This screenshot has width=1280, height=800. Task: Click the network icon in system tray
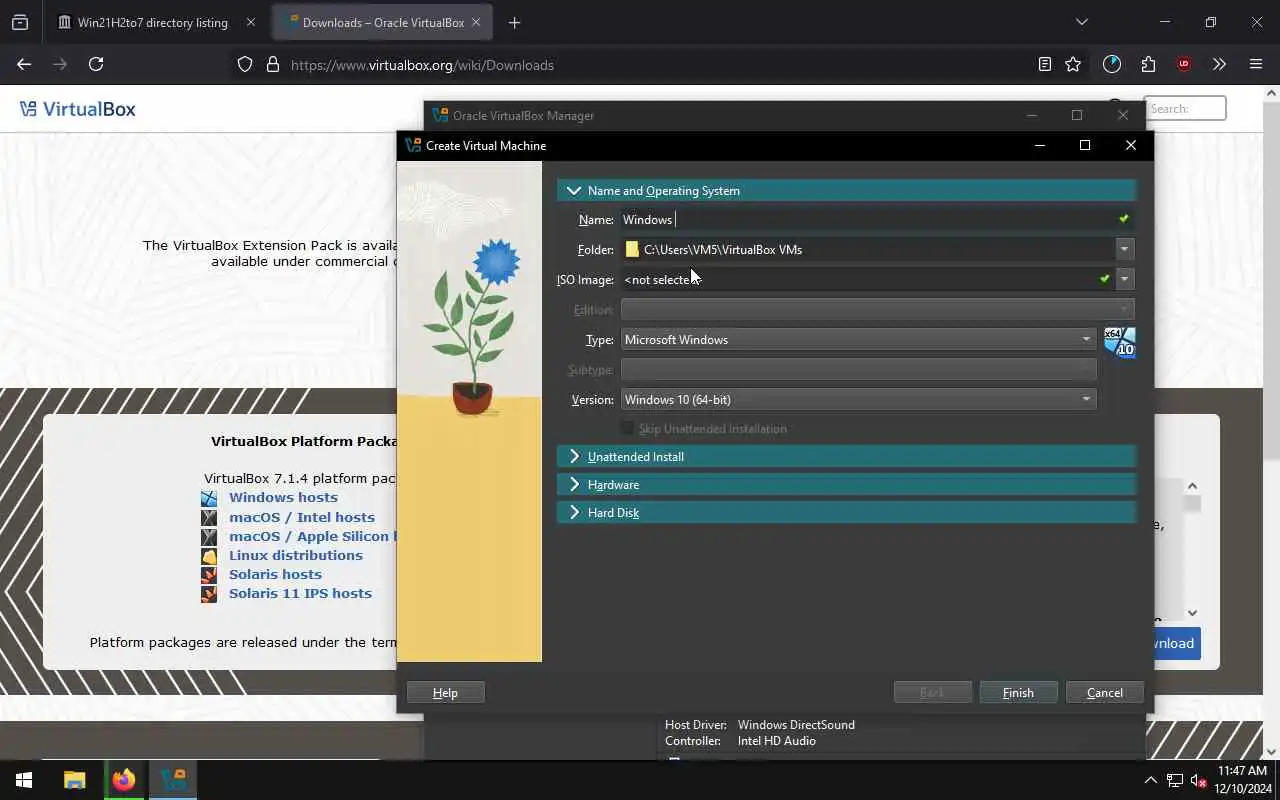coord(1175,780)
